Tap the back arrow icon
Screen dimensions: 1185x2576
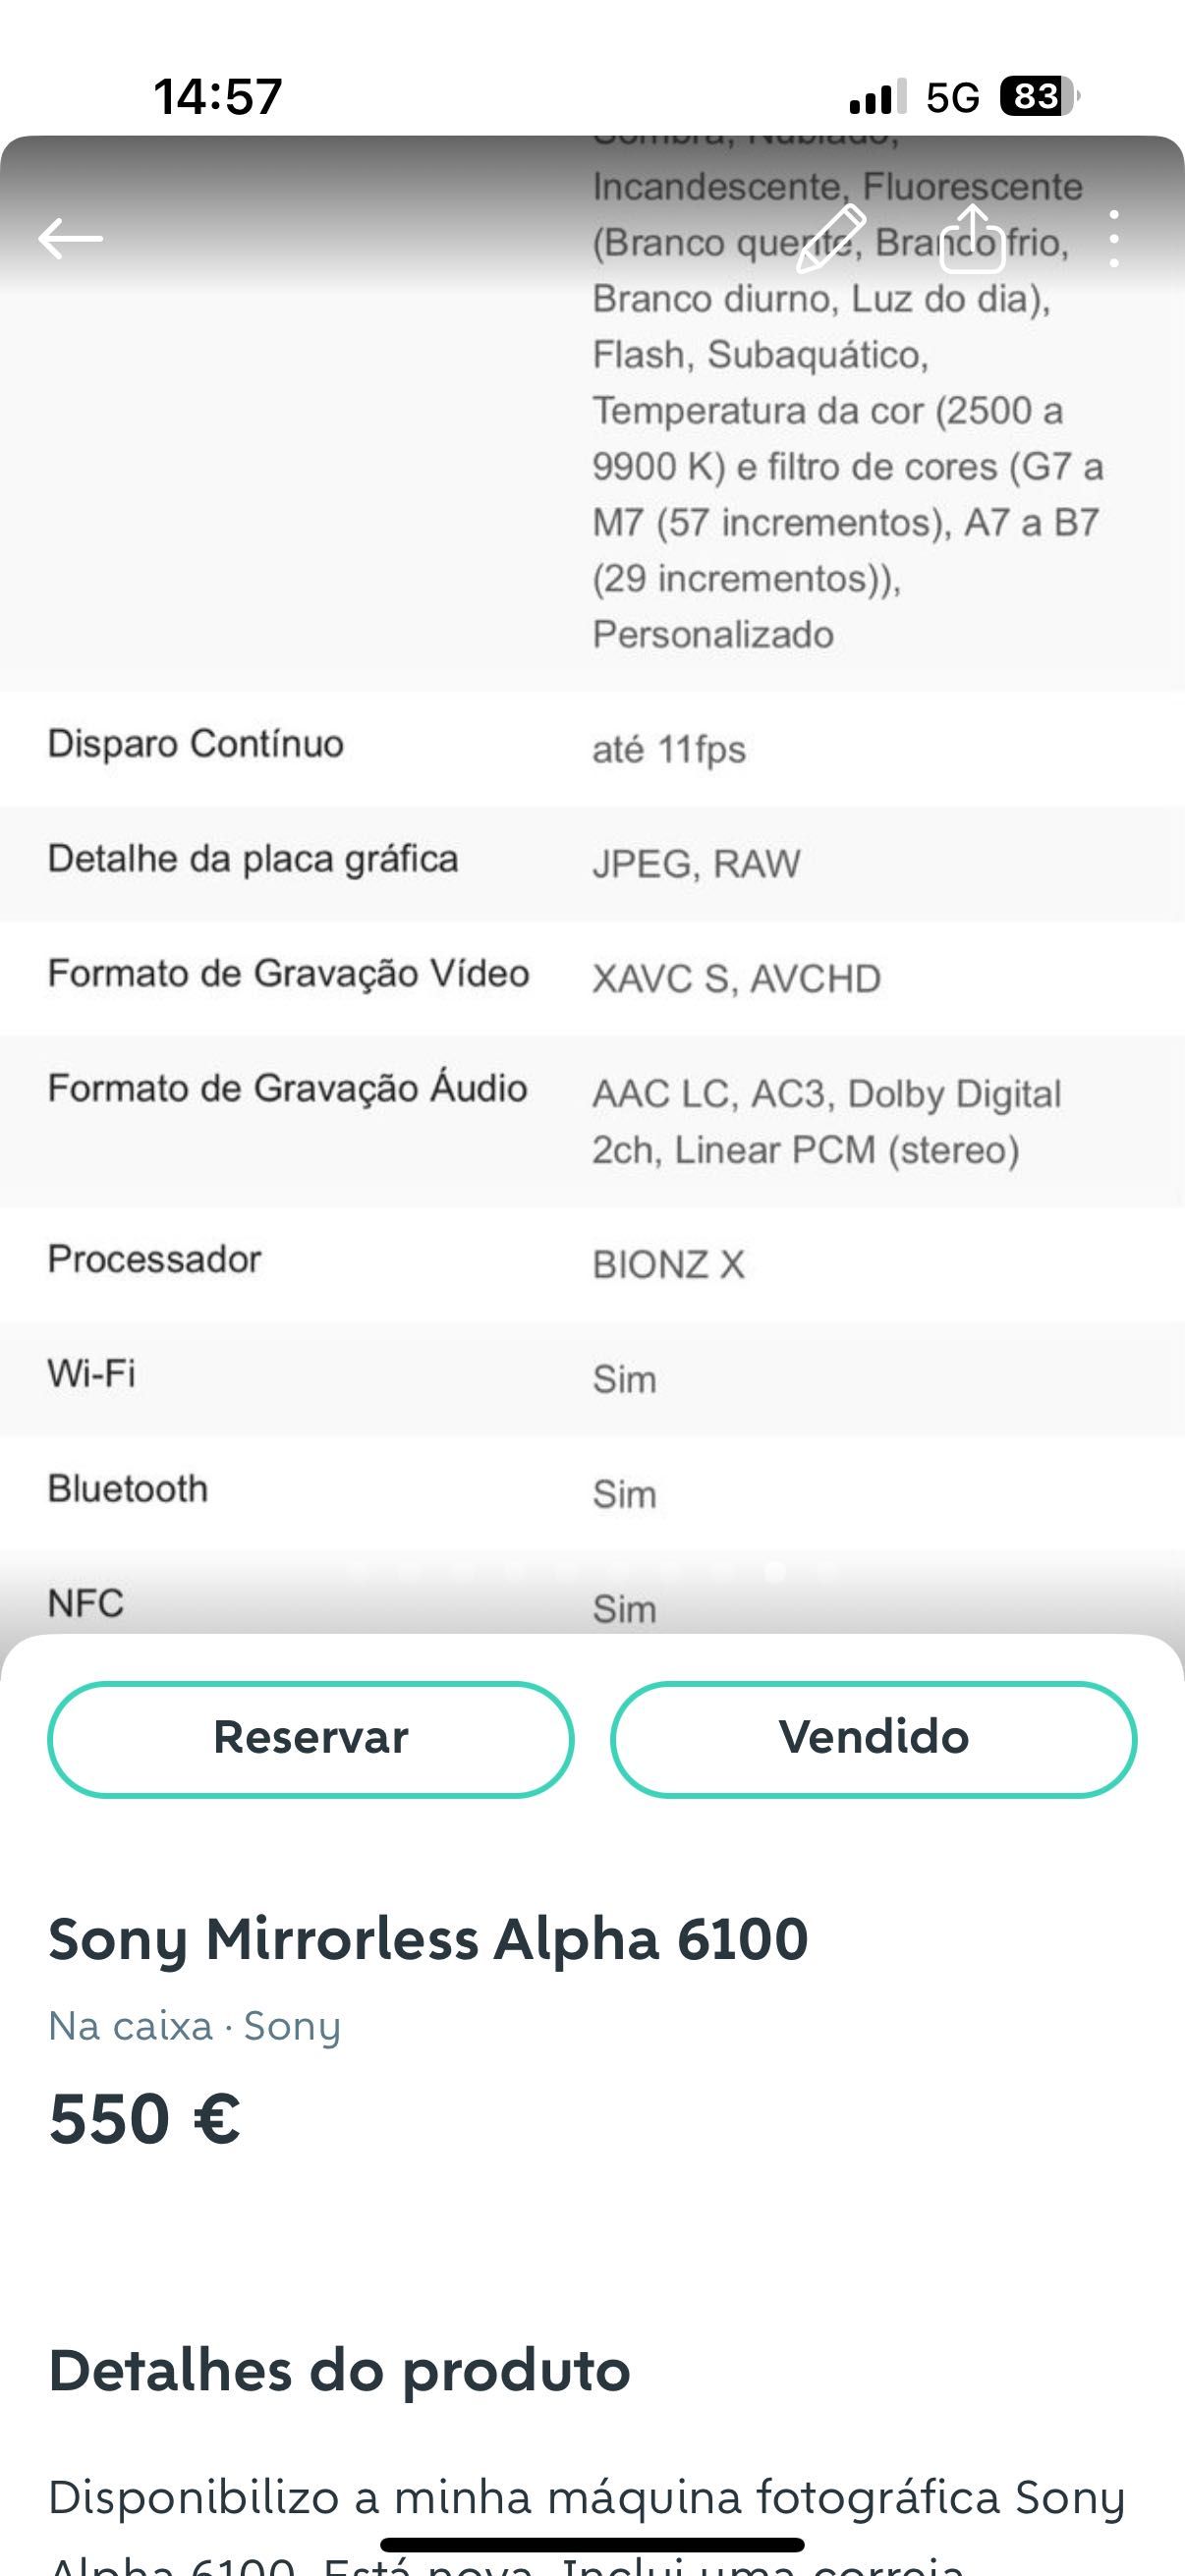tap(70, 238)
